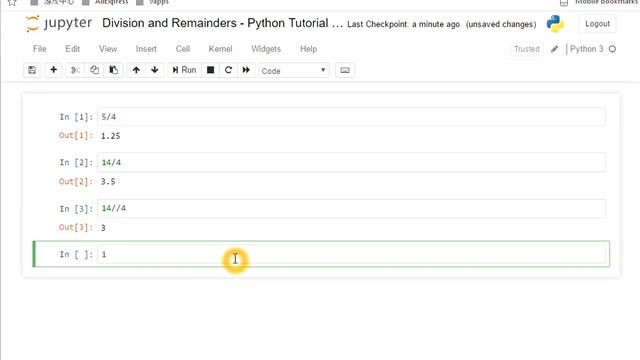Open the Insert menu
This screenshot has width=640, height=360.
click(x=146, y=49)
